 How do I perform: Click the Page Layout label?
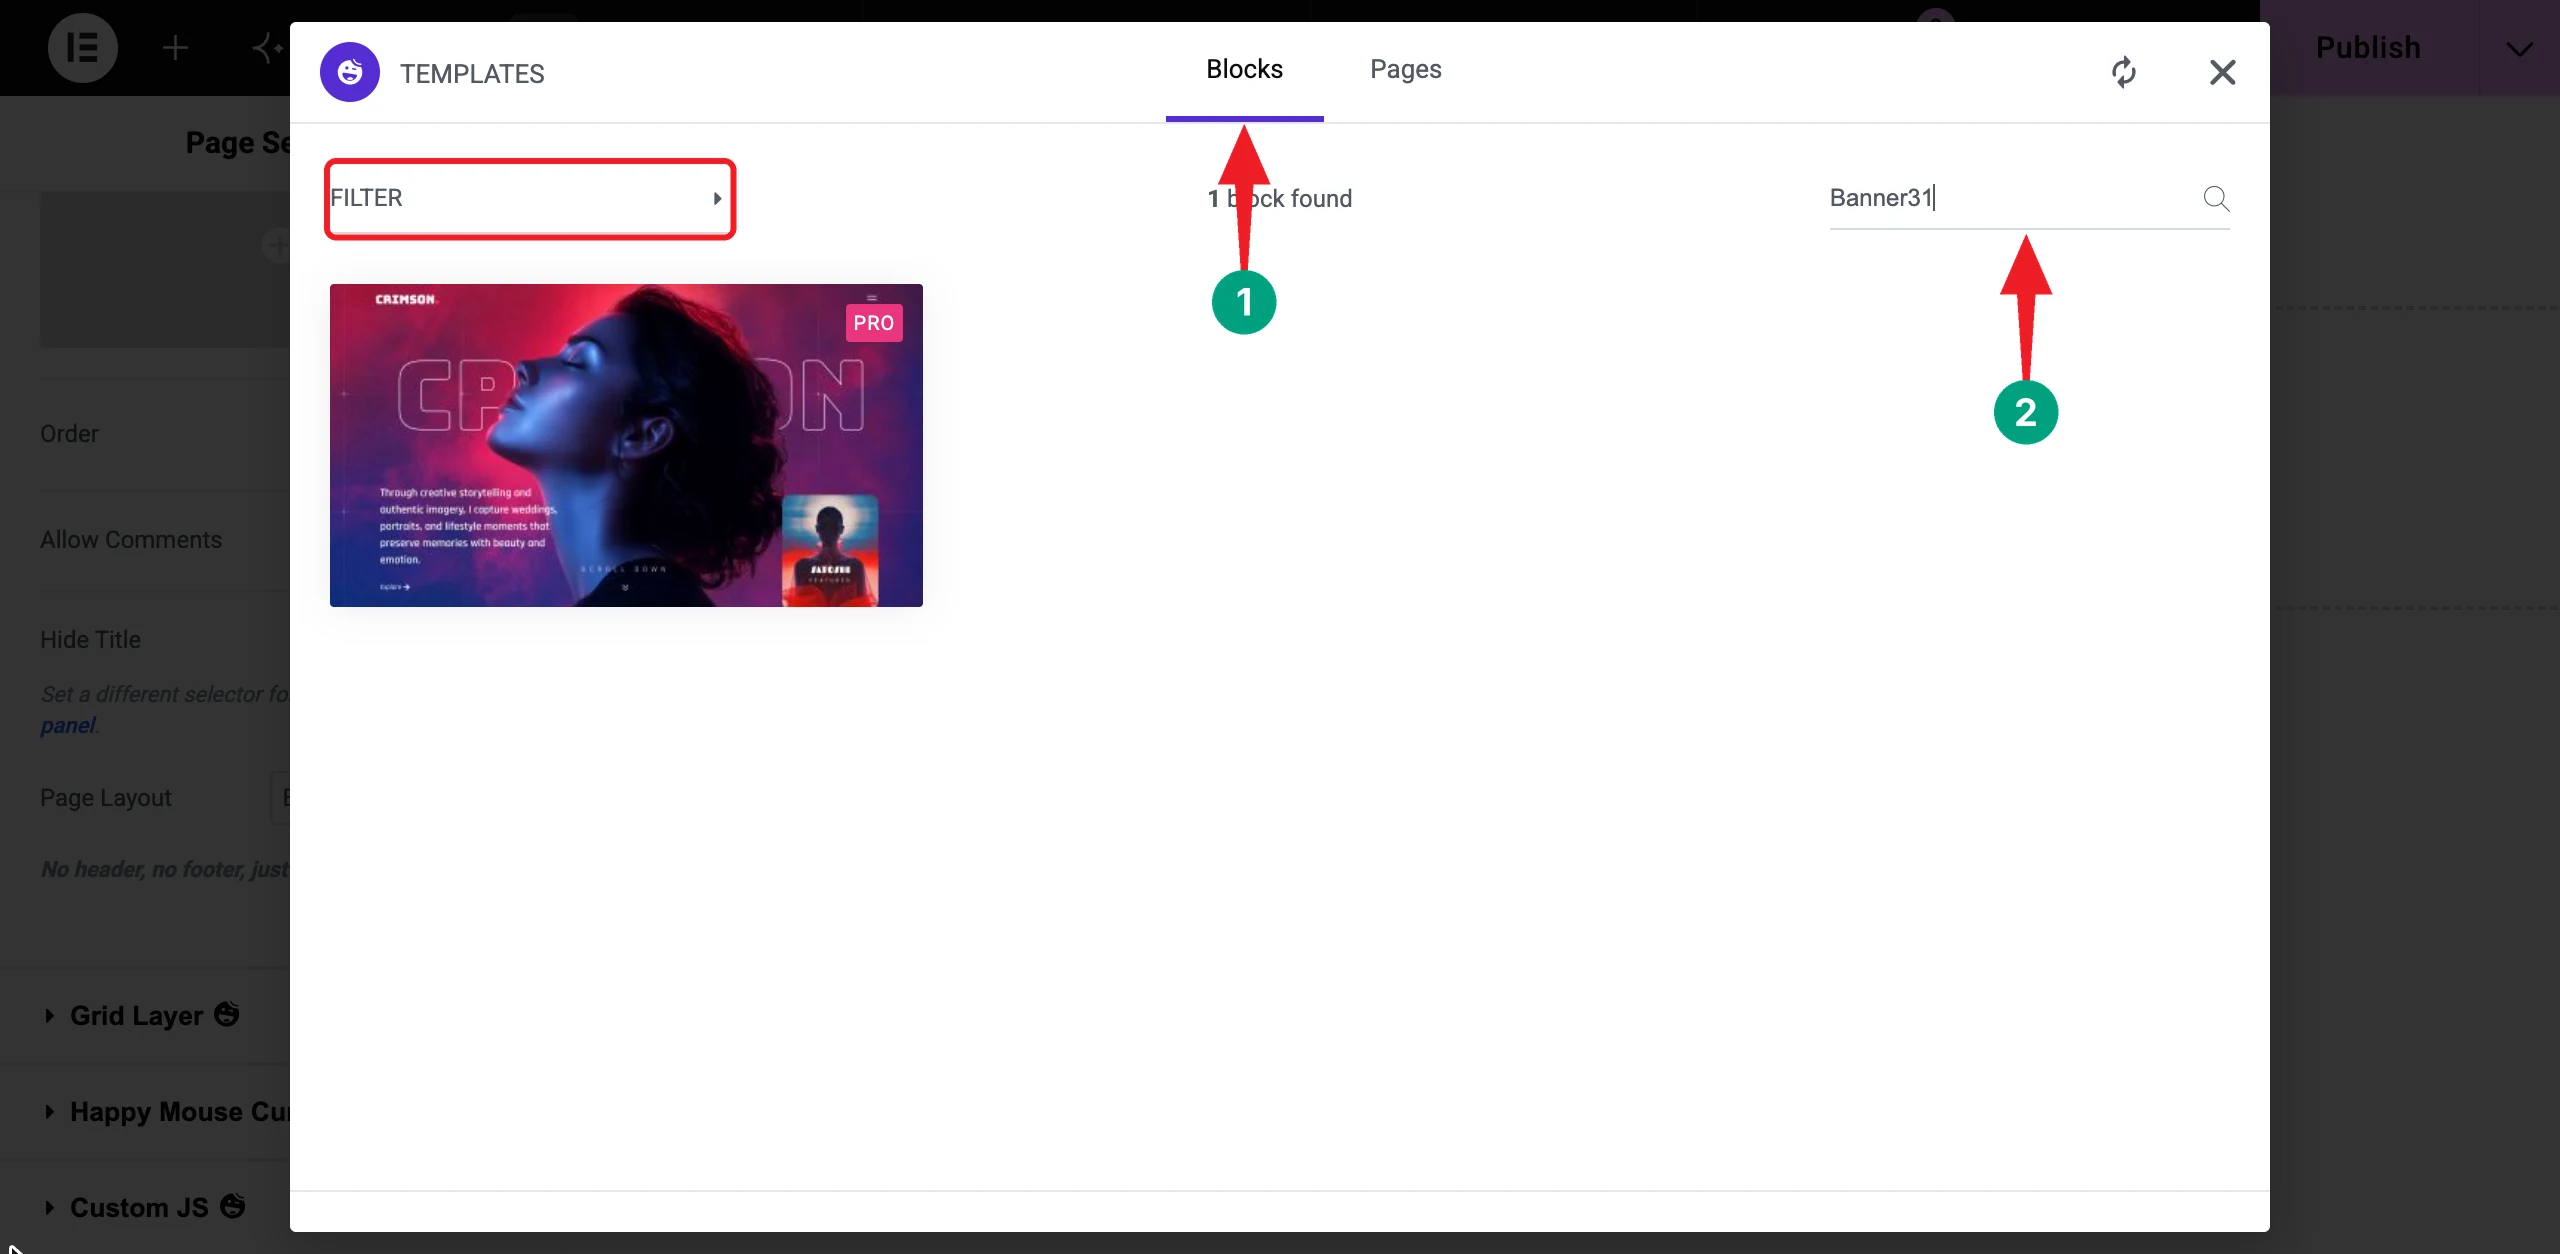(106, 797)
